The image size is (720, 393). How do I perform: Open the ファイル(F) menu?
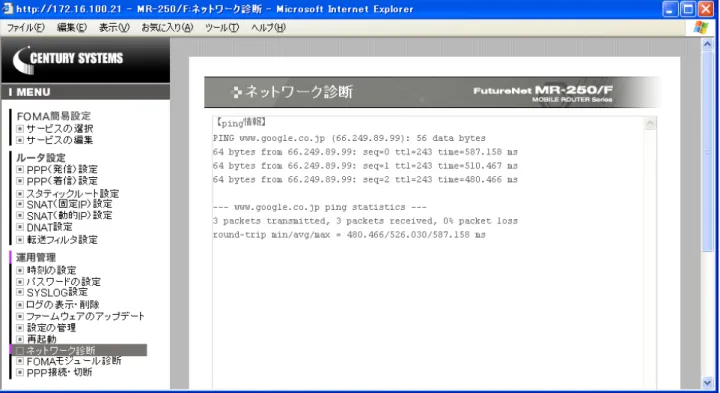[x=25, y=28]
